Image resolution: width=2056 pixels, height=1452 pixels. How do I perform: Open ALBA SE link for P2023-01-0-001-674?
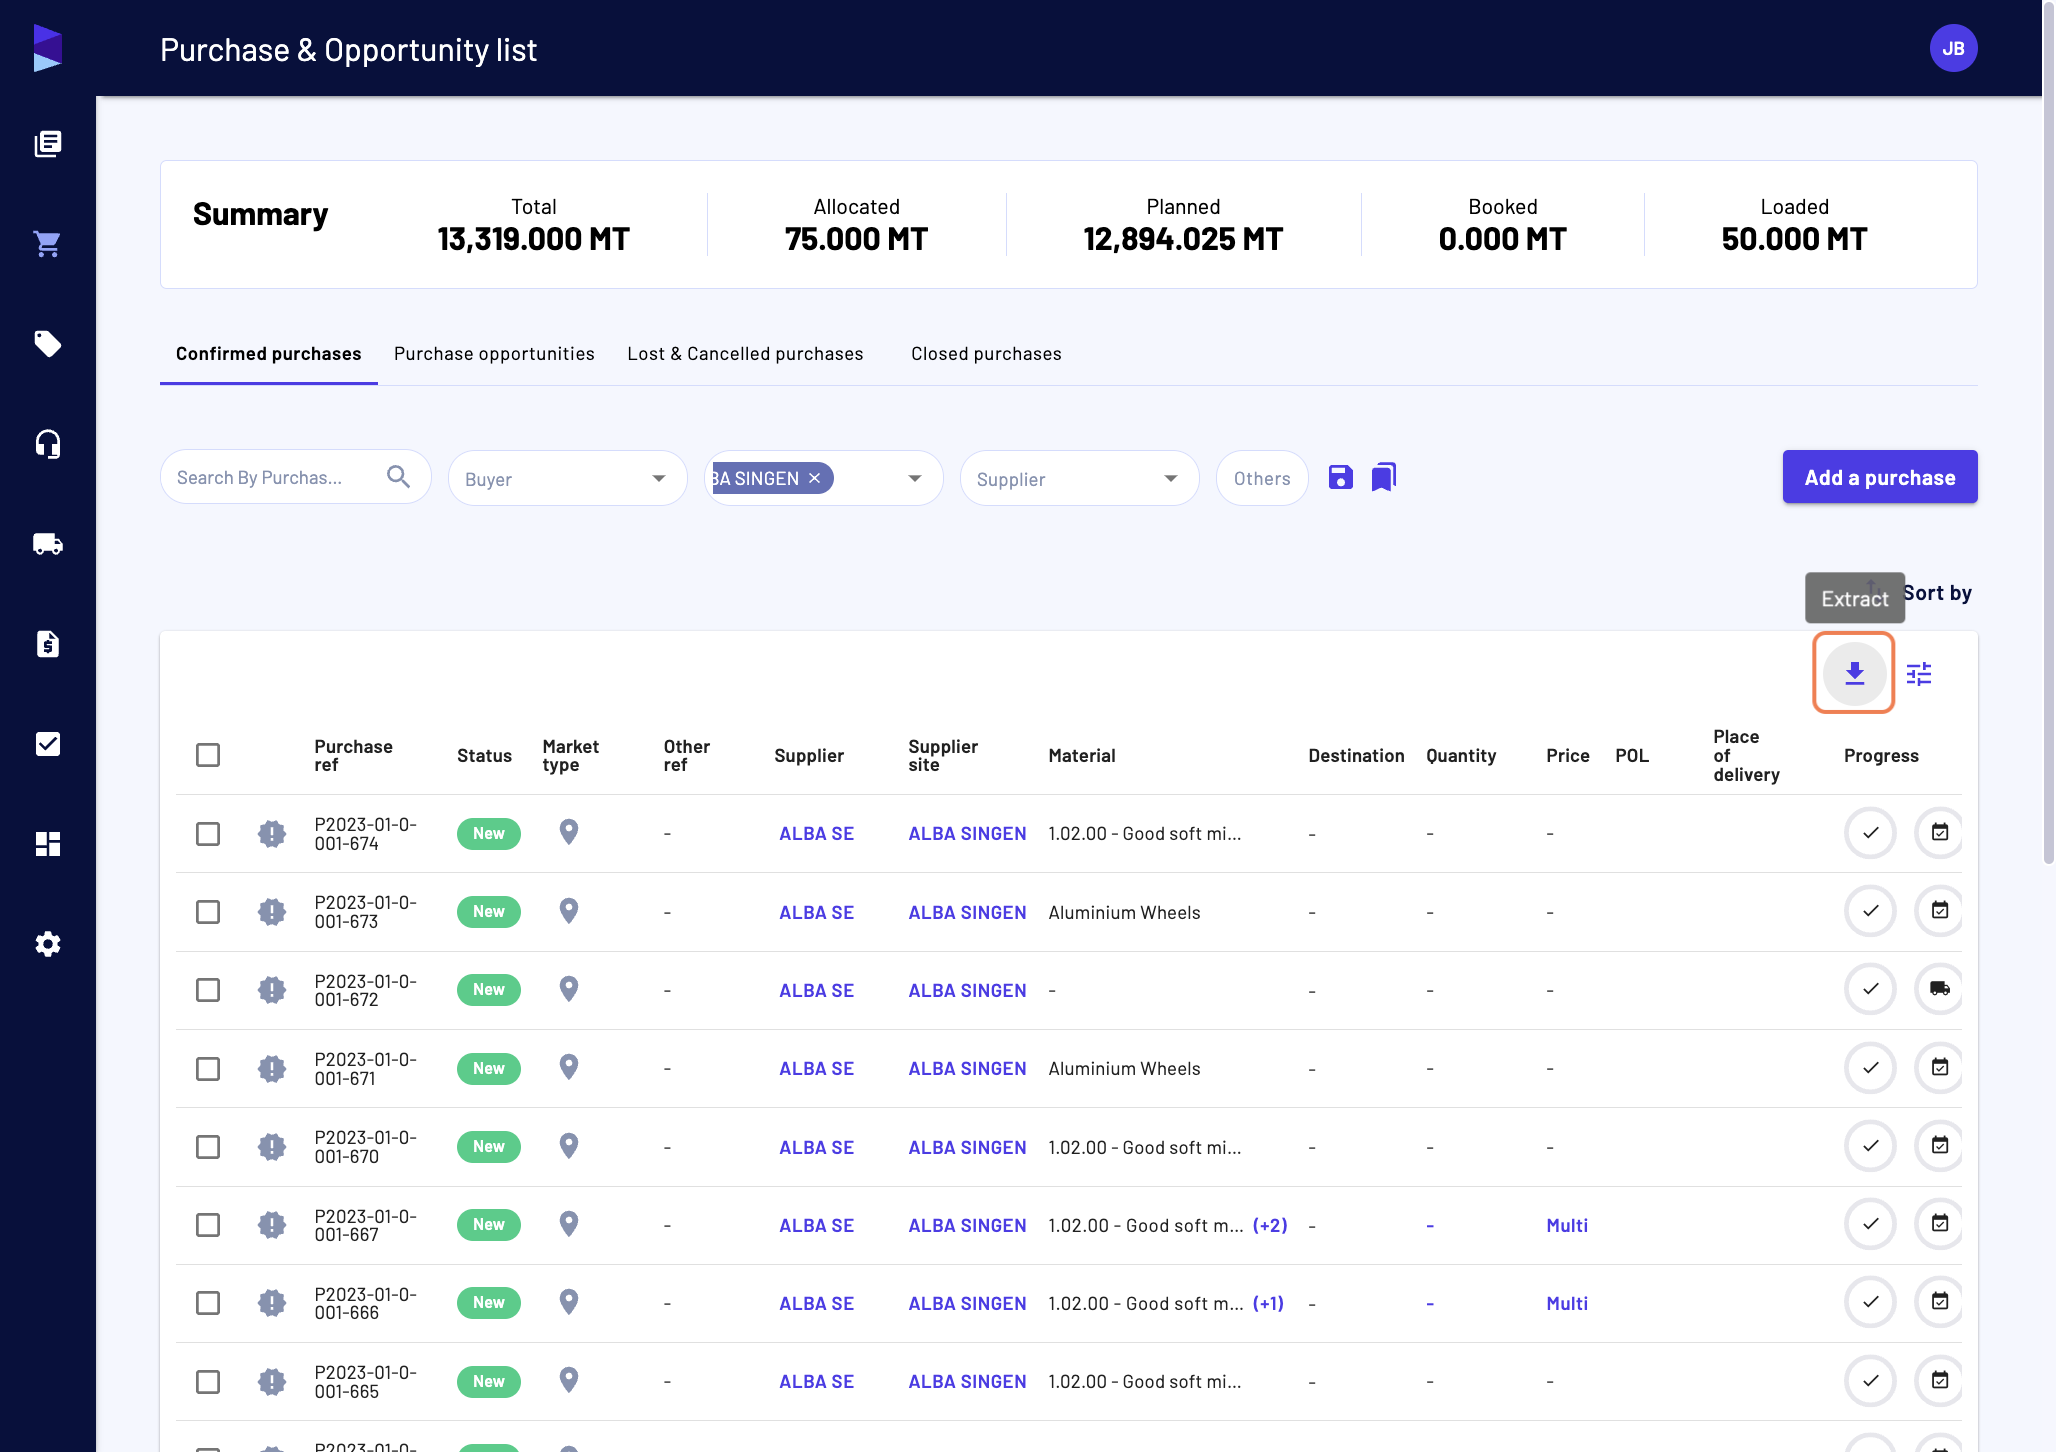(x=816, y=834)
